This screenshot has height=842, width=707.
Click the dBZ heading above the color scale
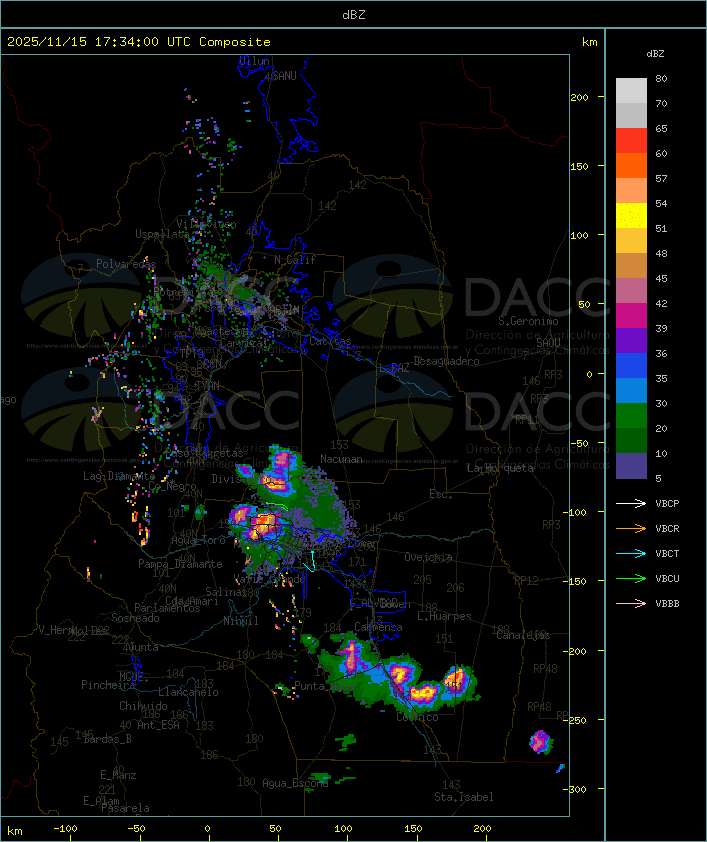[655, 53]
